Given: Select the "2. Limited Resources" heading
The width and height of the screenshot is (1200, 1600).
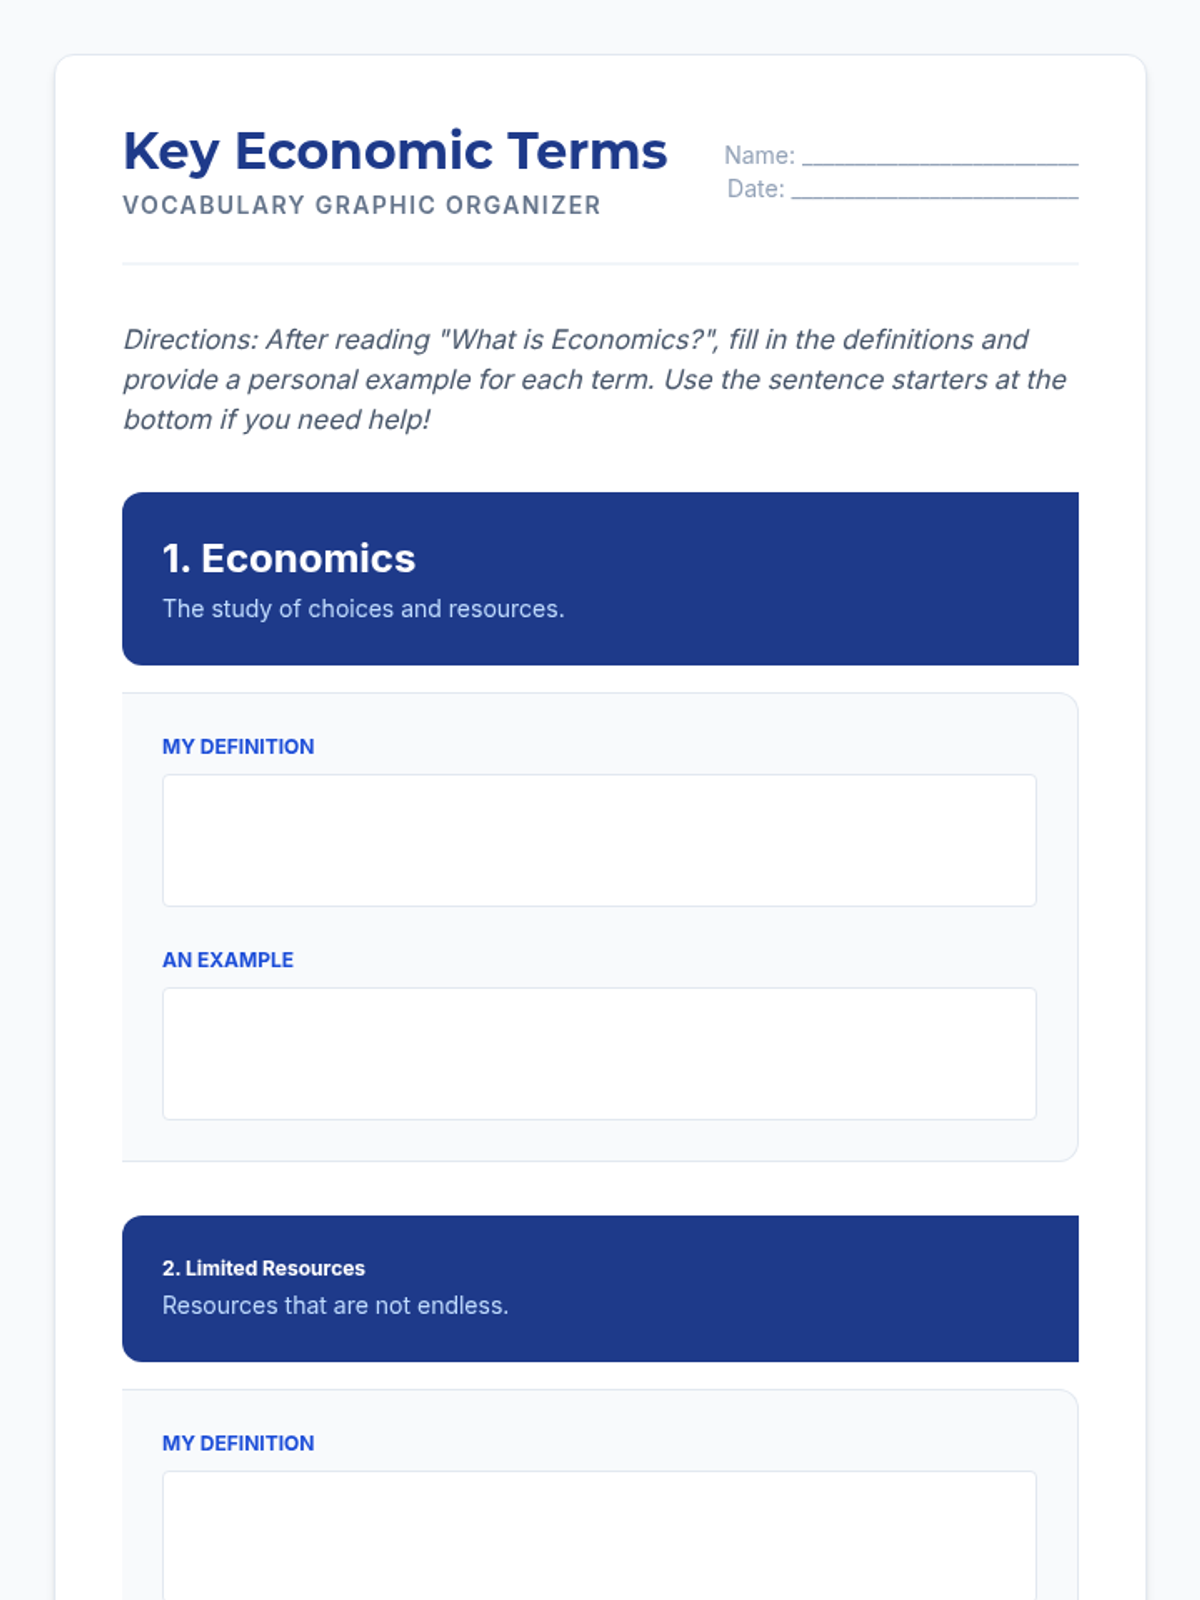Looking at the screenshot, I should pyautogui.click(x=264, y=1268).
